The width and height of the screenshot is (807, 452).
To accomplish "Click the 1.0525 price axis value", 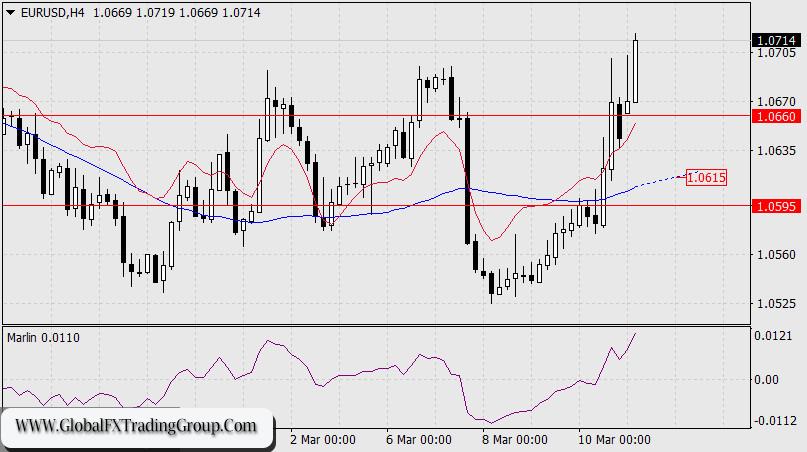I will point(777,303).
